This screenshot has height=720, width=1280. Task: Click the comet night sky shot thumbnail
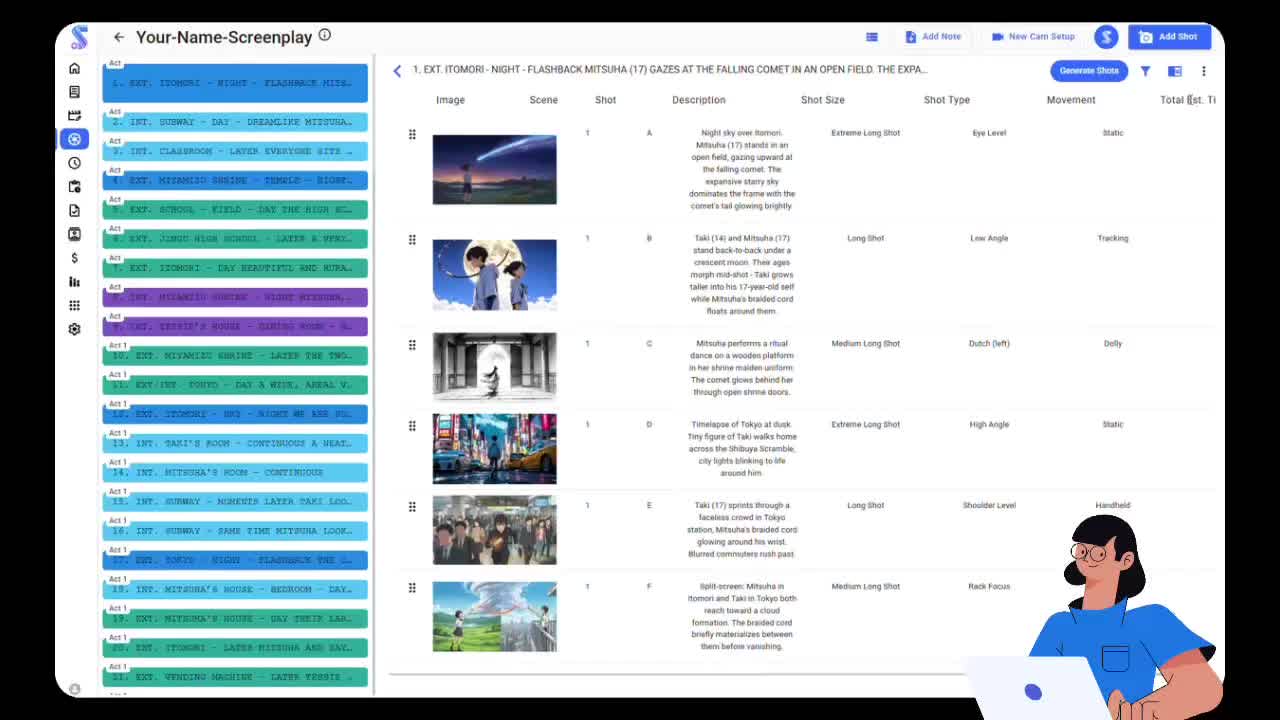494,168
